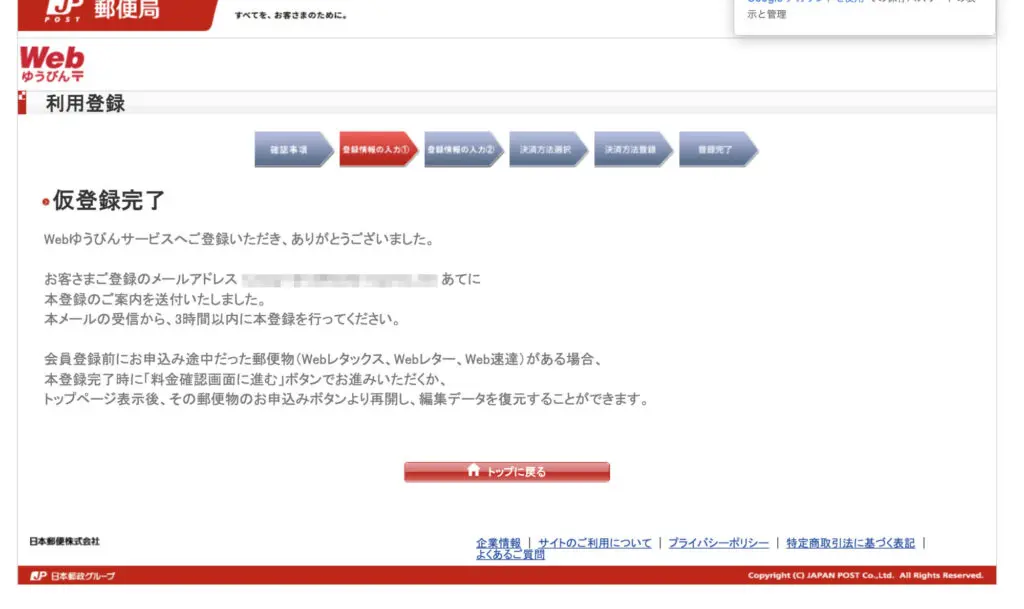The width and height of the screenshot is (1024, 609).
Task: Click the blurred registered email address
Action: [x=339, y=280]
